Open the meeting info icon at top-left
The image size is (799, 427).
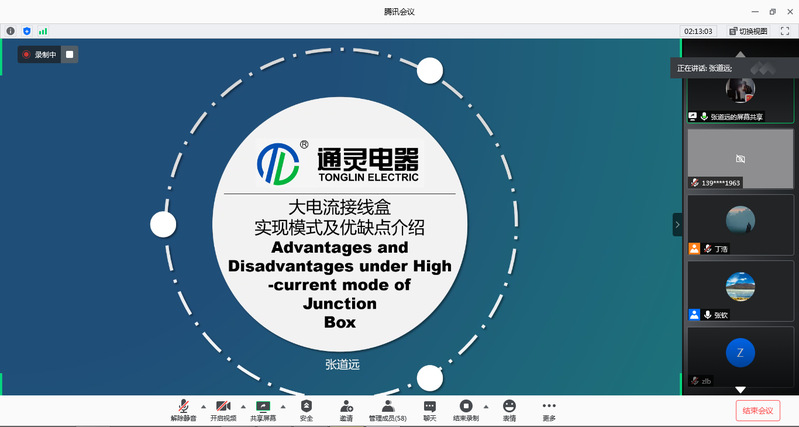pyautogui.click(x=11, y=31)
